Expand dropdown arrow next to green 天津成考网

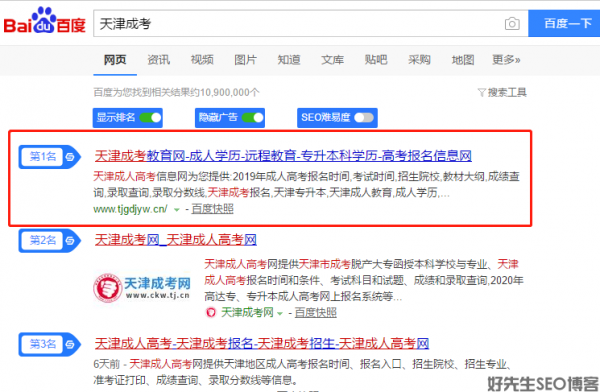point(280,314)
